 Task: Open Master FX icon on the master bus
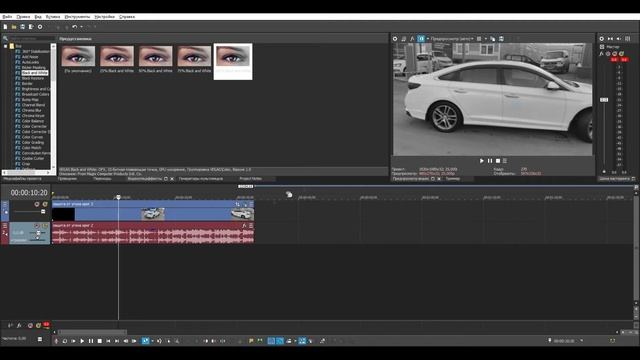point(601,53)
